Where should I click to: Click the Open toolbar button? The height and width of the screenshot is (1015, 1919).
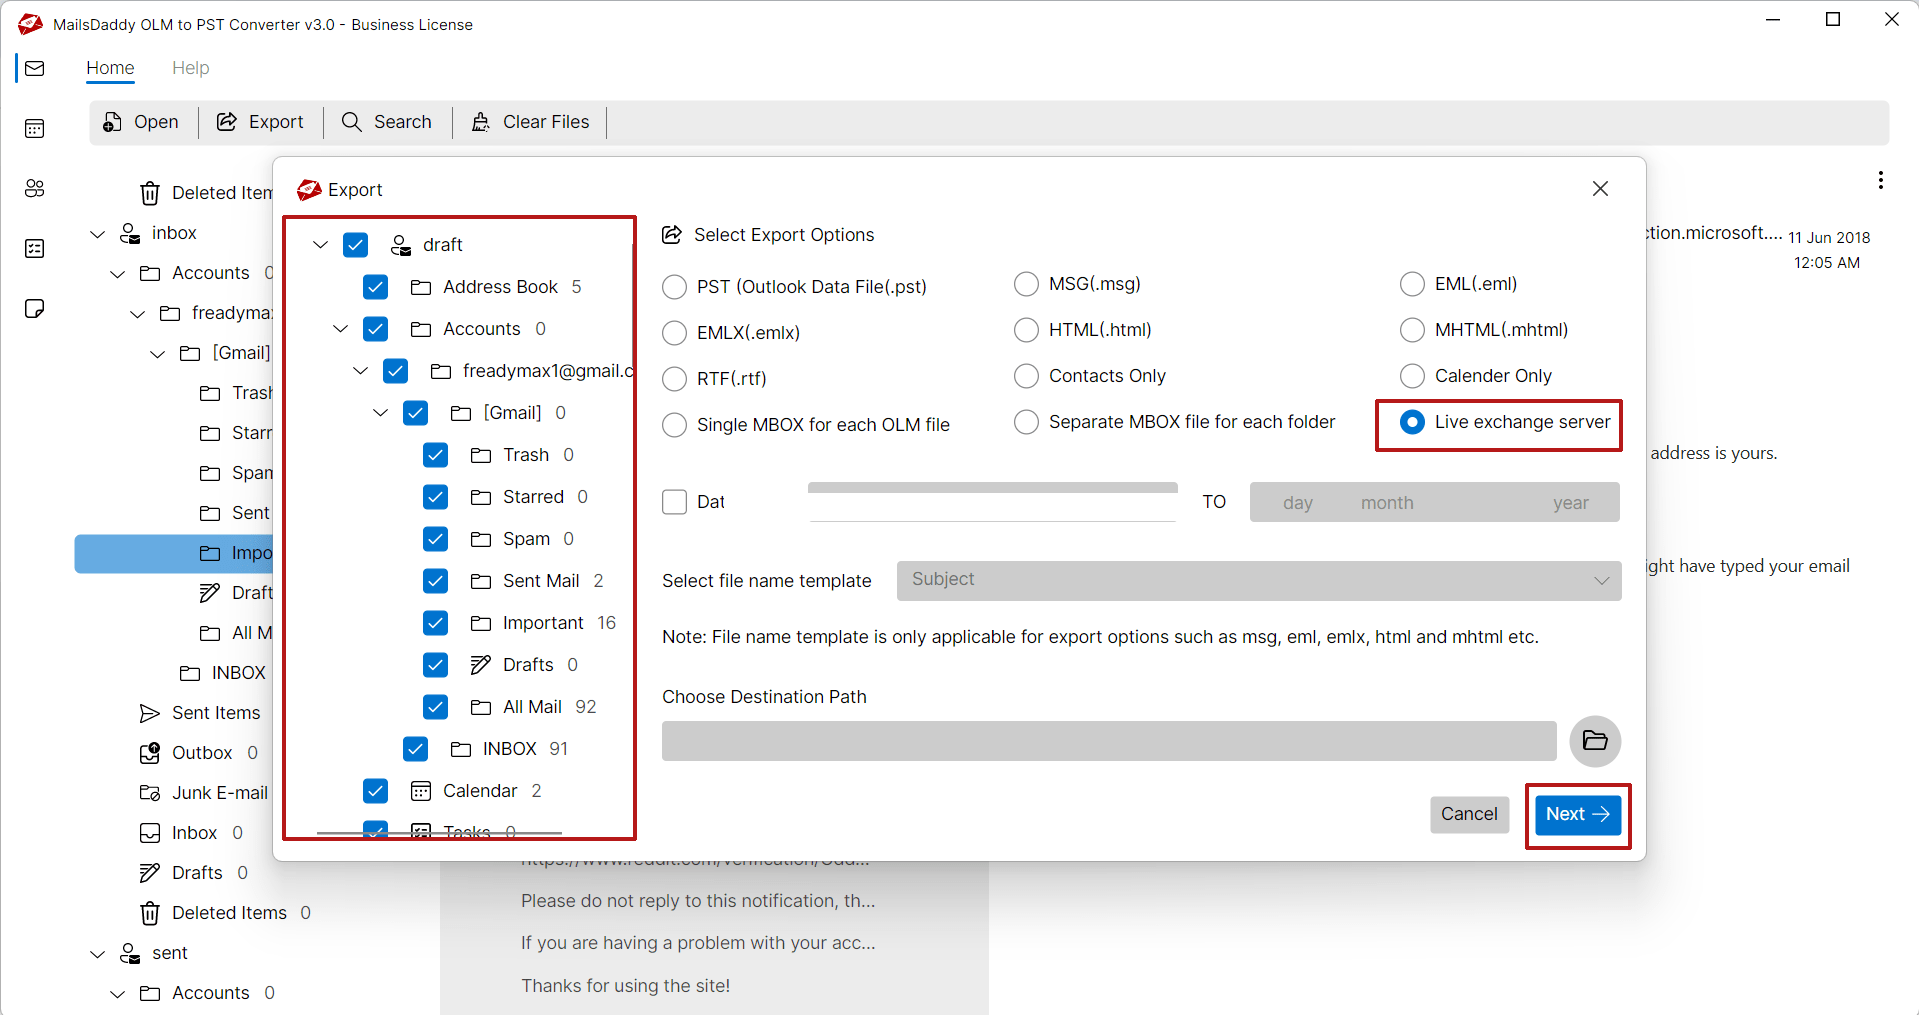pyautogui.click(x=141, y=122)
